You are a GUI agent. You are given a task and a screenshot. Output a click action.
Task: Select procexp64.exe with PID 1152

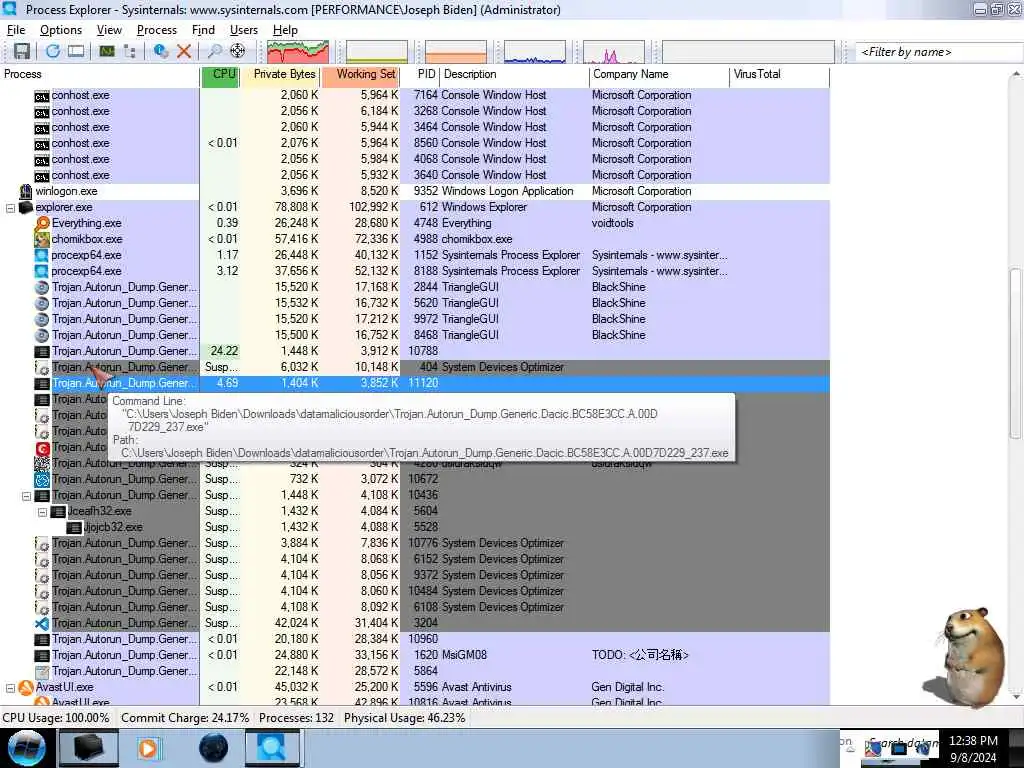click(x=415, y=255)
